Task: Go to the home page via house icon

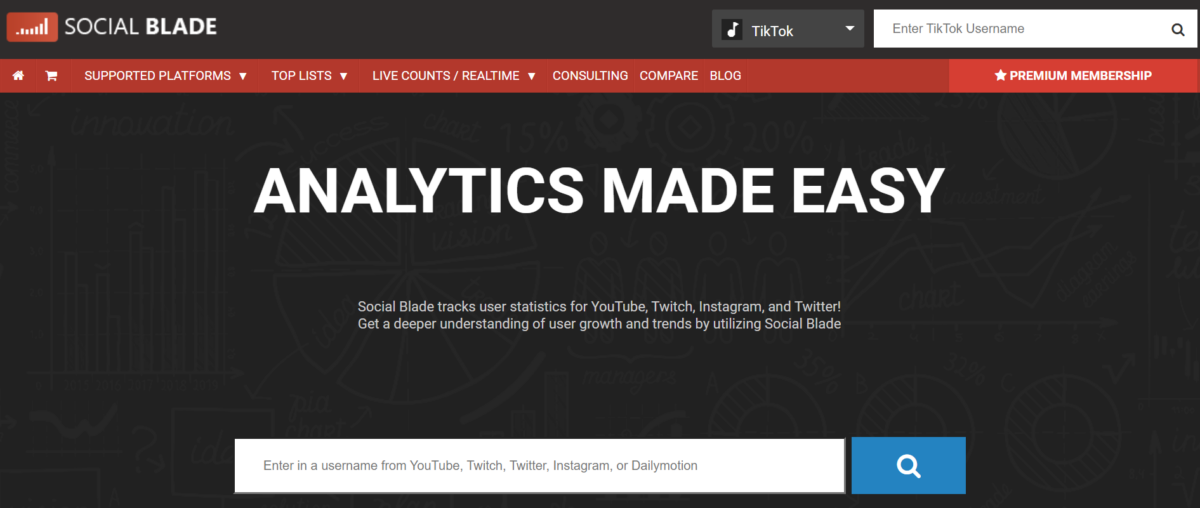Action: click(x=18, y=76)
